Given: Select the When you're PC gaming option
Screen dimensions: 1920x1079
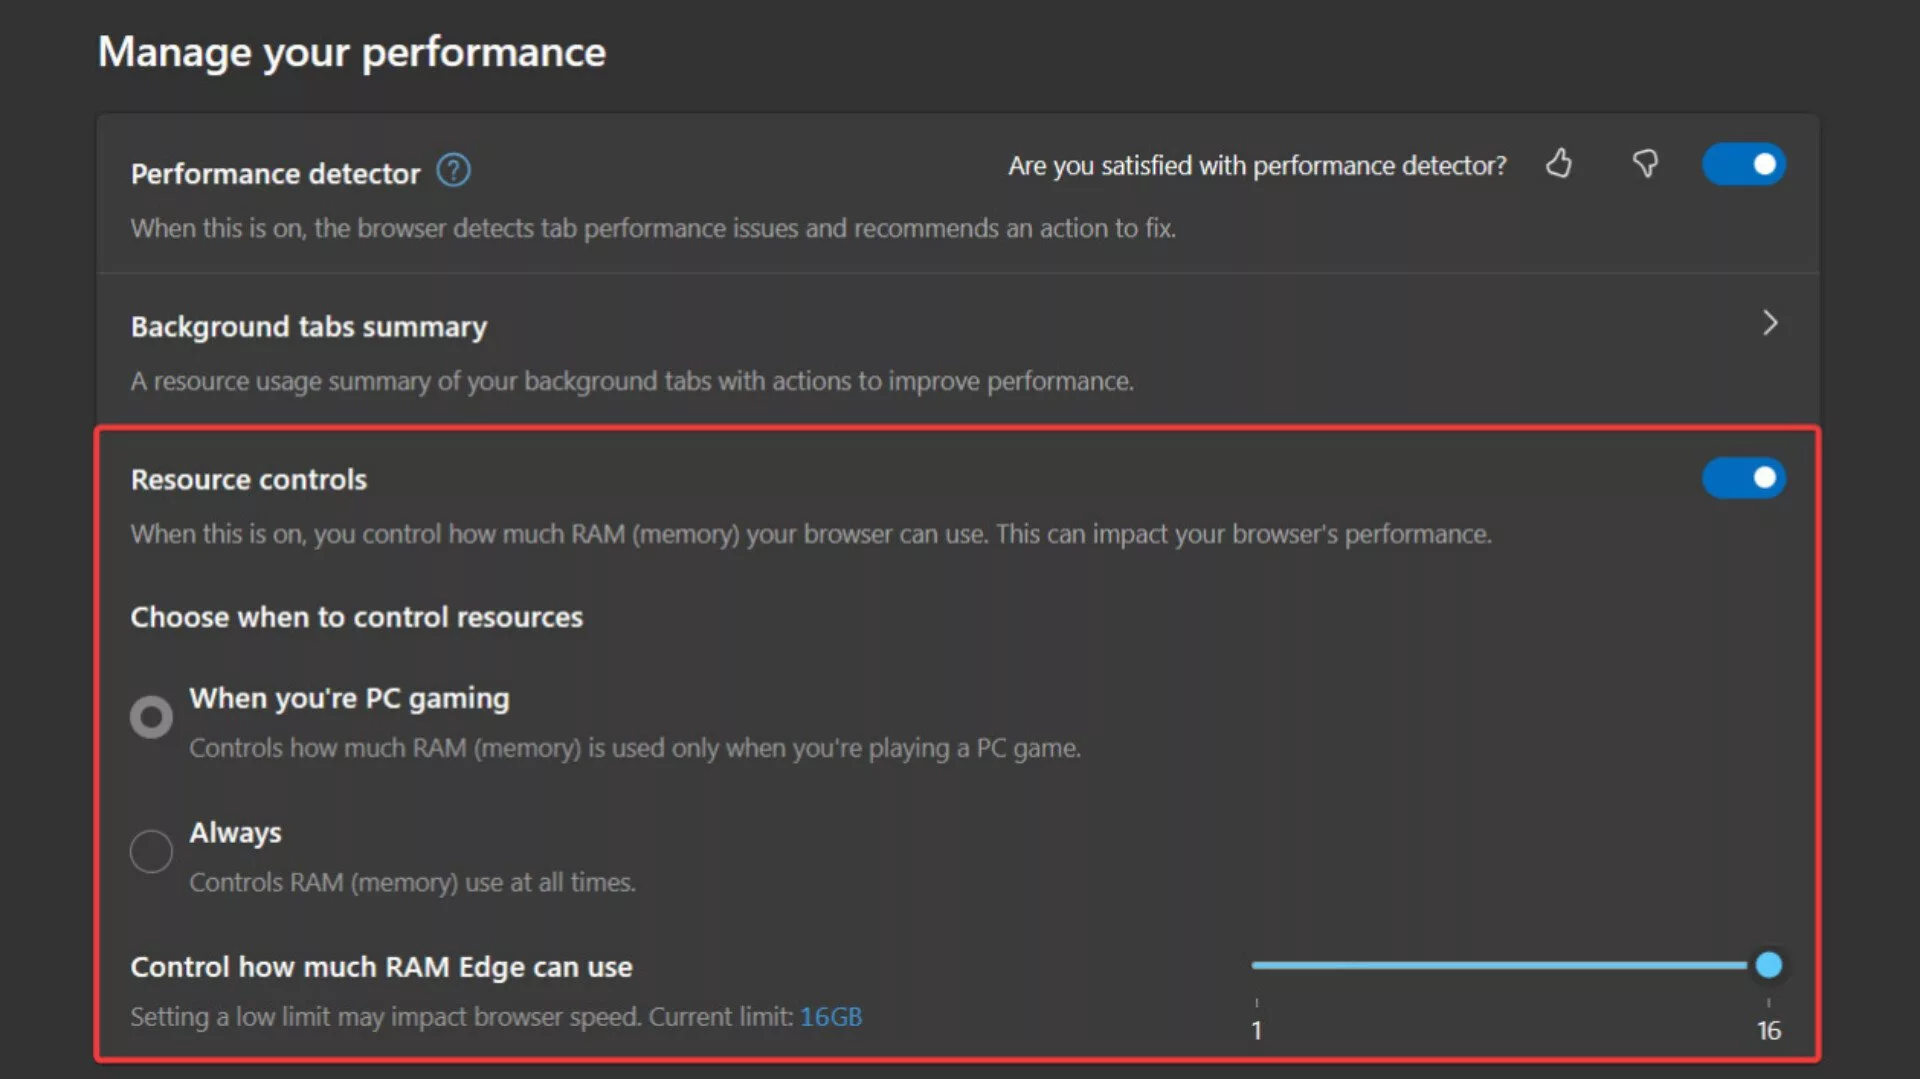Looking at the screenshot, I should pos(151,717).
